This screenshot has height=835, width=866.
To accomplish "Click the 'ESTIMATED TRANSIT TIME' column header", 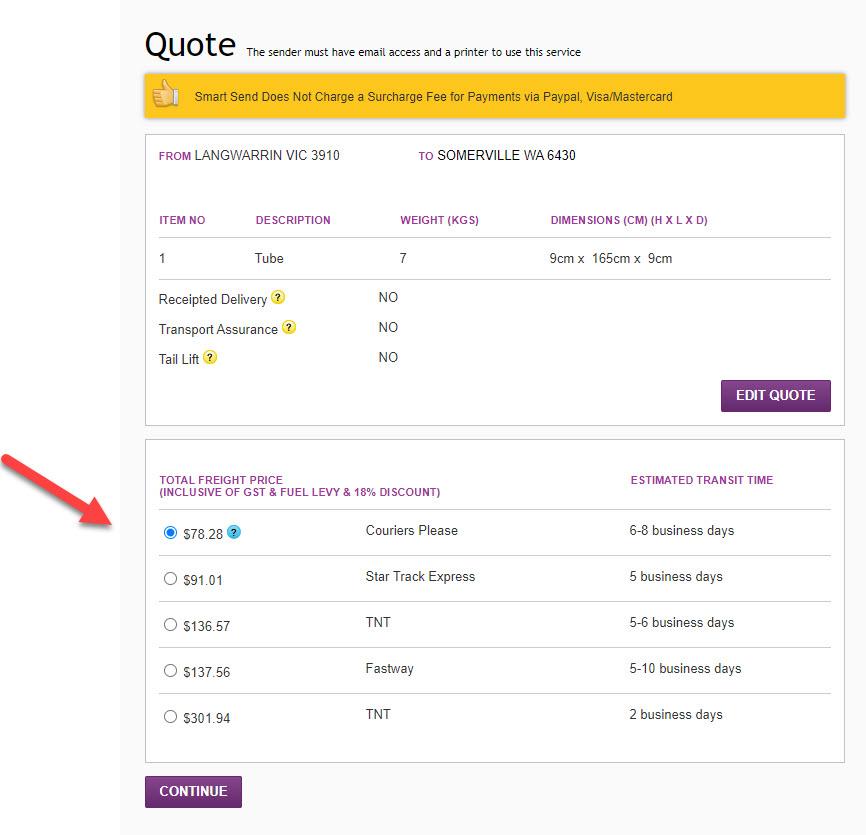I will [702, 480].
